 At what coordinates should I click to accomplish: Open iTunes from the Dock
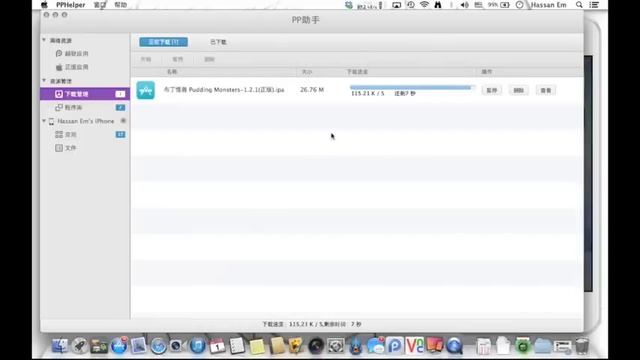click(197, 346)
